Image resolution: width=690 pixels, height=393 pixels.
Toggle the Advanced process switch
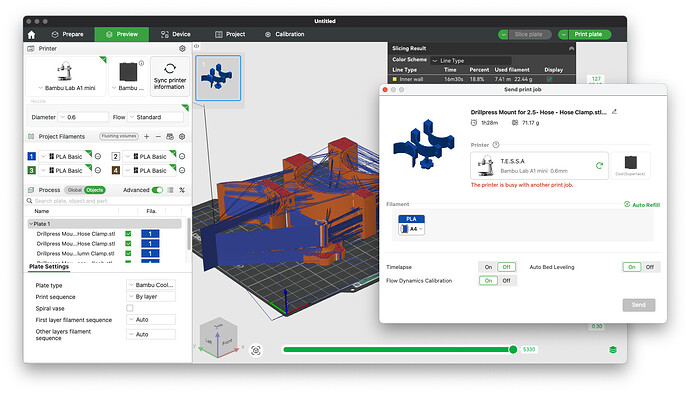coord(157,190)
